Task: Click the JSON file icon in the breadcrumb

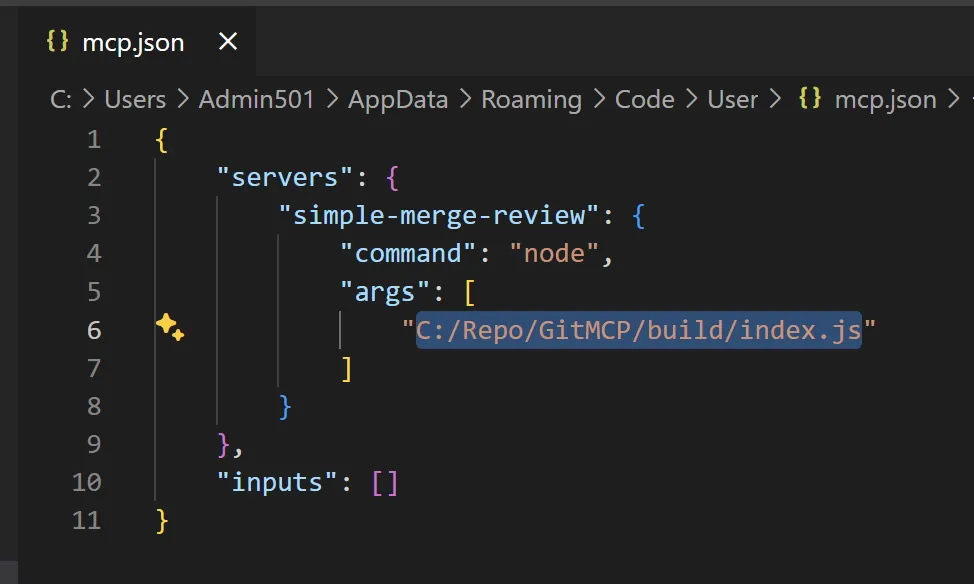Action: click(809, 100)
